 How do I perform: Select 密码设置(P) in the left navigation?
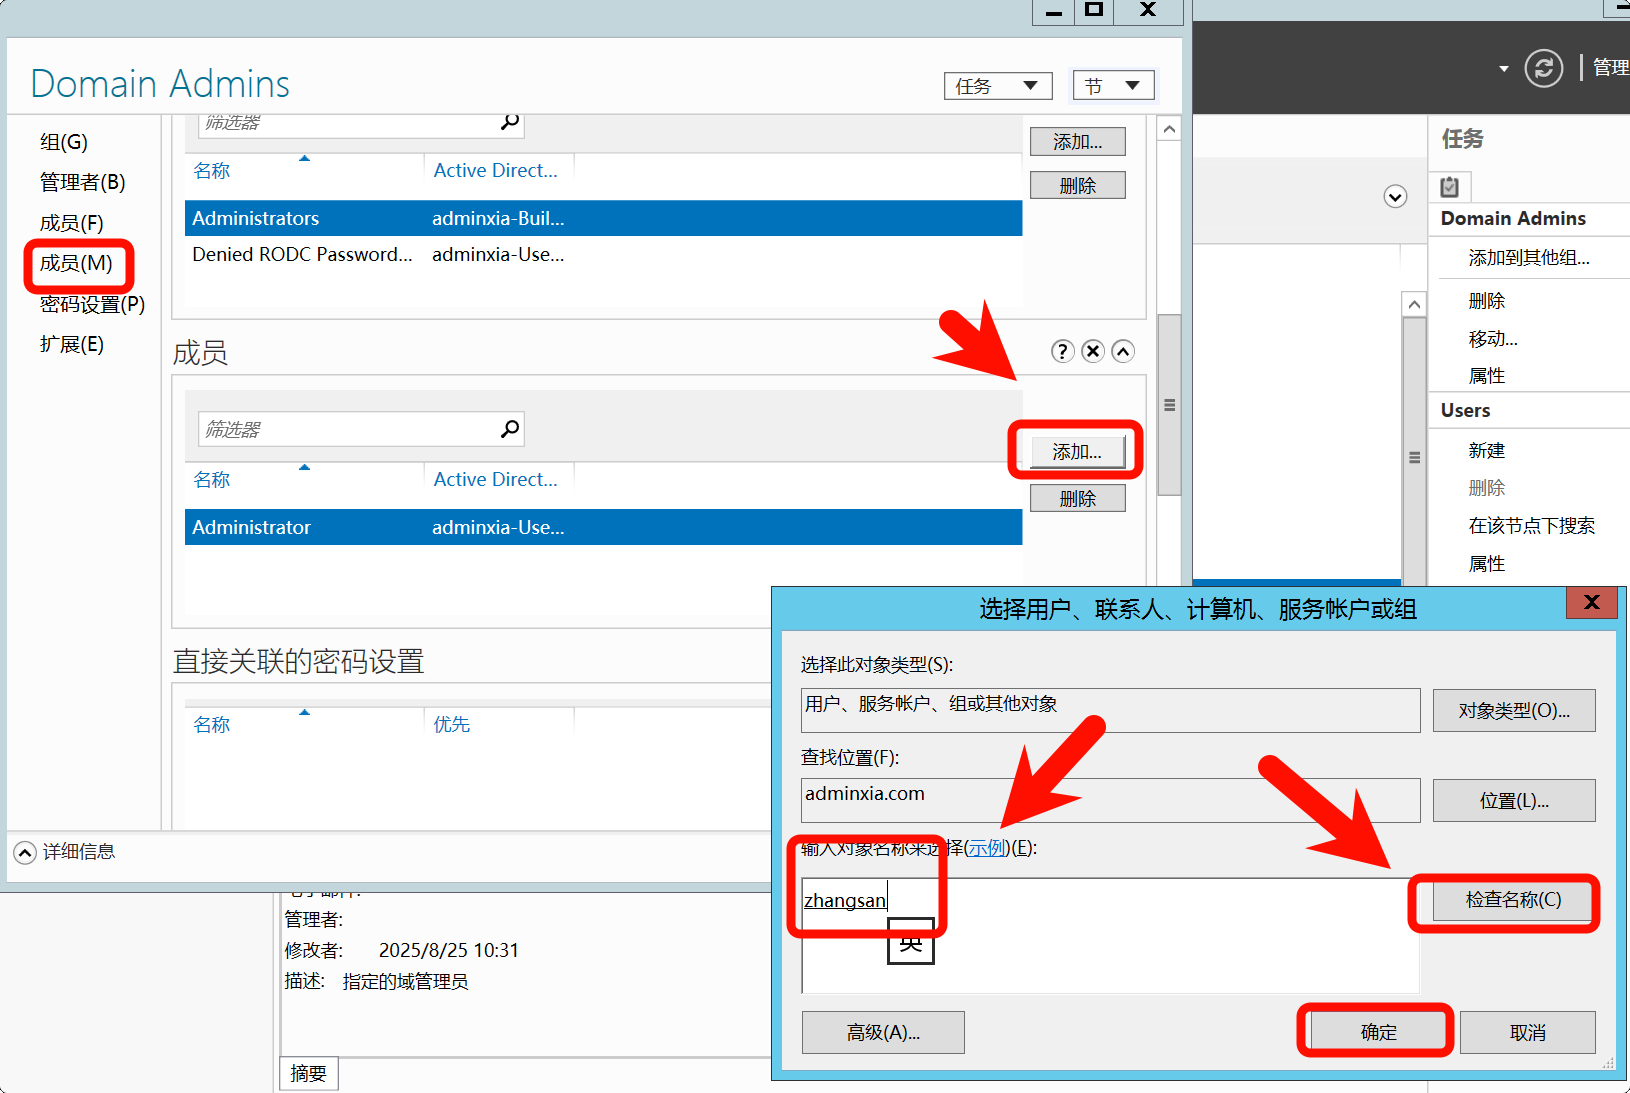92,304
